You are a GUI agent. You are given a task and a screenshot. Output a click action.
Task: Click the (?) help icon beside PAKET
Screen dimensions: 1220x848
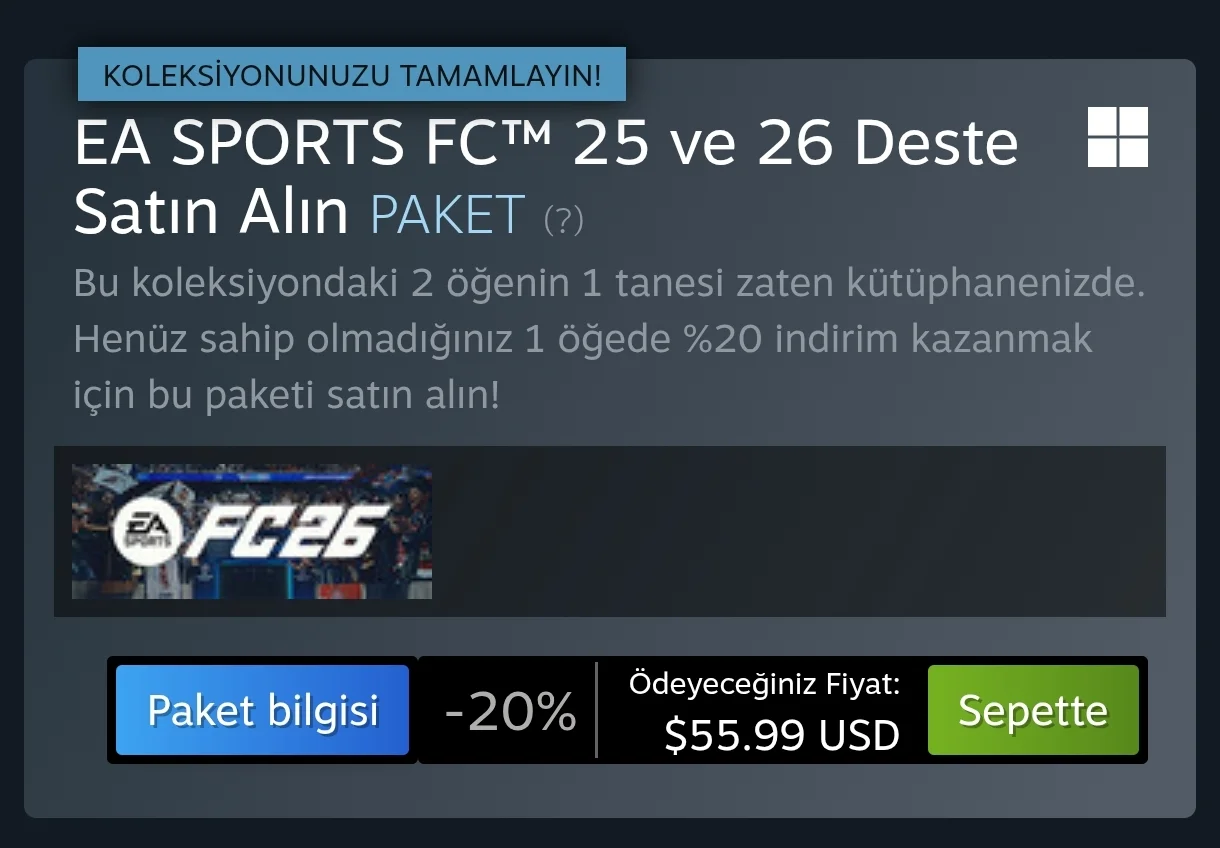563,218
